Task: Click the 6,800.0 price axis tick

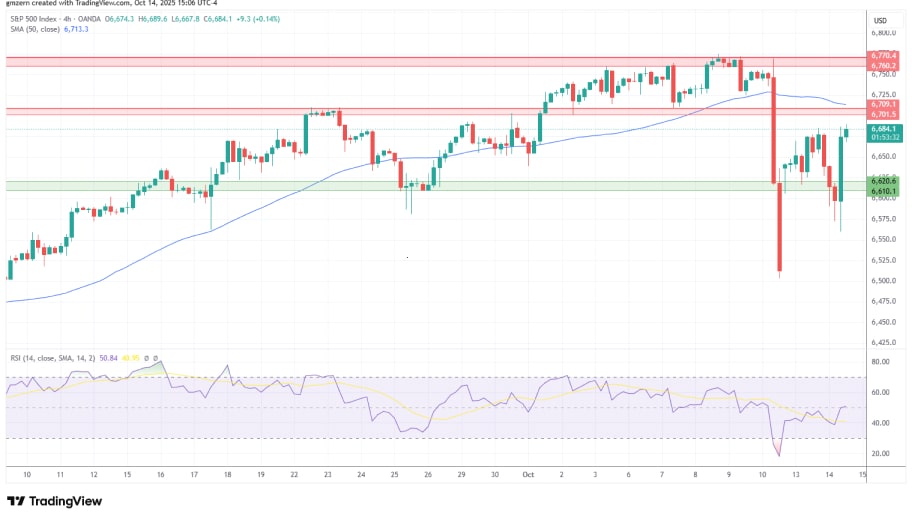Action: pyautogui.click(x=883, y=33)
